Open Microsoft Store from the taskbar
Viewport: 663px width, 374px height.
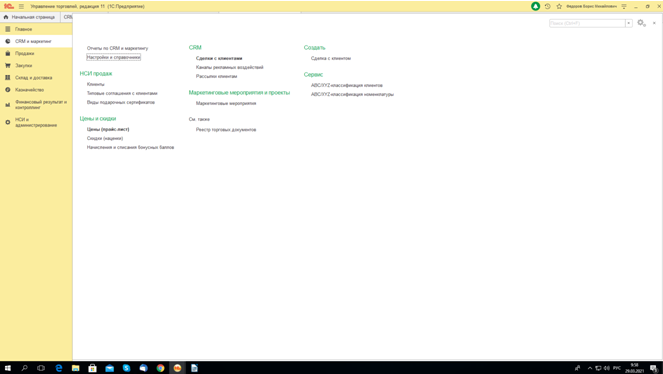tap(92, 368)
